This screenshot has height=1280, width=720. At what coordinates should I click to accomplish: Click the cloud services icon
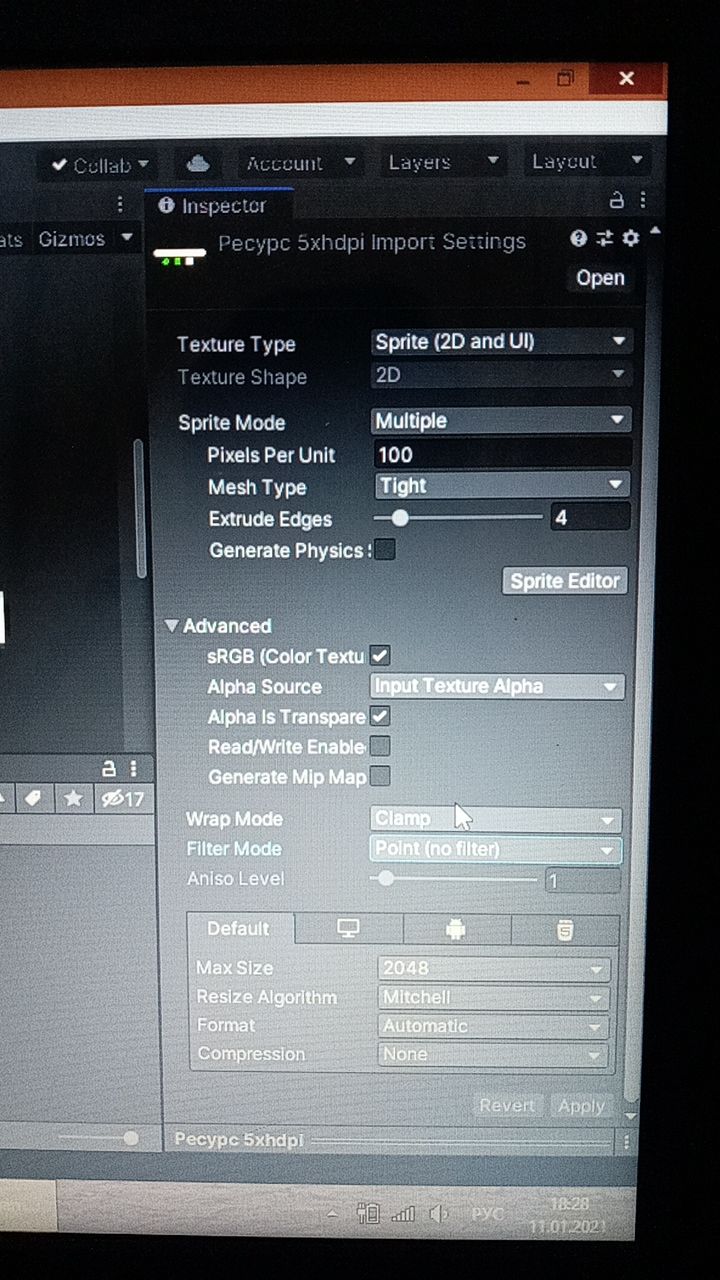point(197,163)
